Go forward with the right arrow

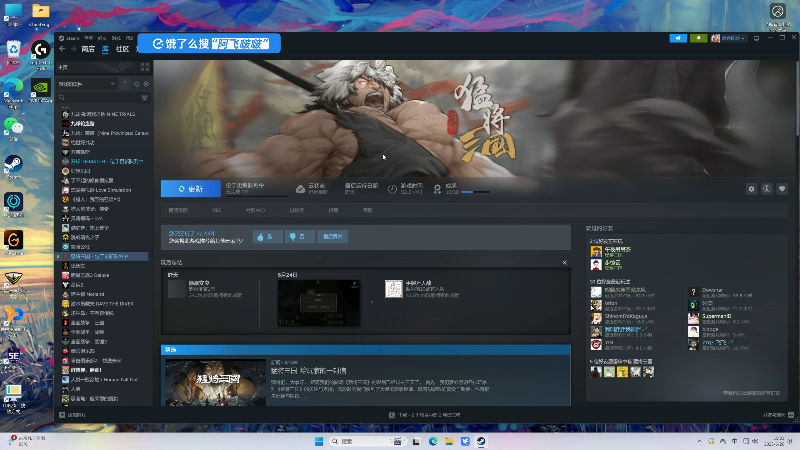coord(73,49)
